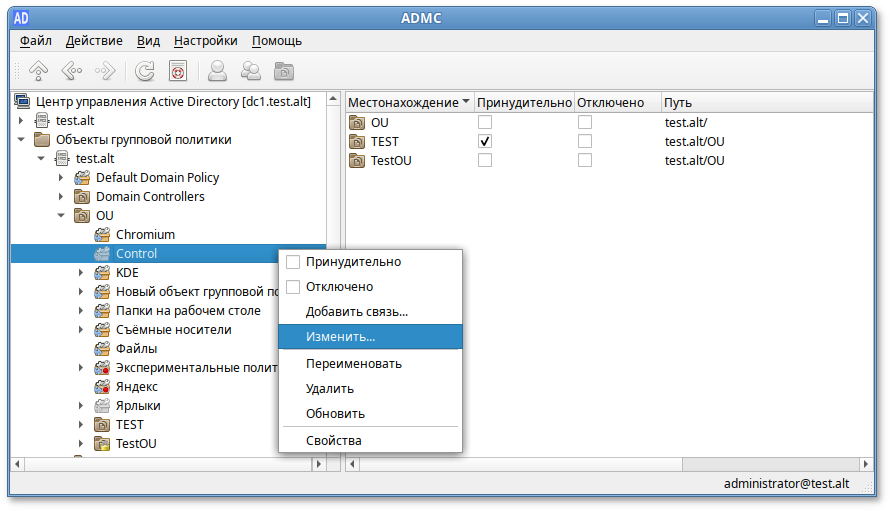Toggle Принудительно checkbox for OU row
The width and height of the screenshot is (890, 511).
click(485, 122)
